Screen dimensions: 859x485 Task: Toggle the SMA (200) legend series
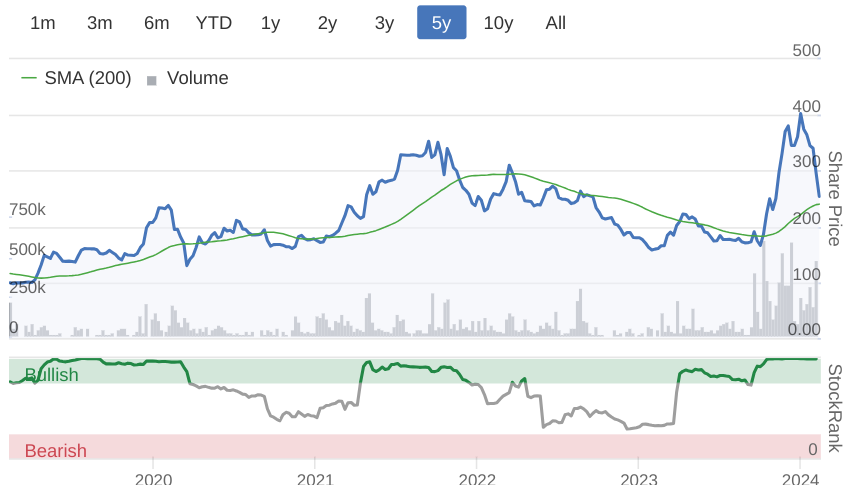(x=76, y=78)
